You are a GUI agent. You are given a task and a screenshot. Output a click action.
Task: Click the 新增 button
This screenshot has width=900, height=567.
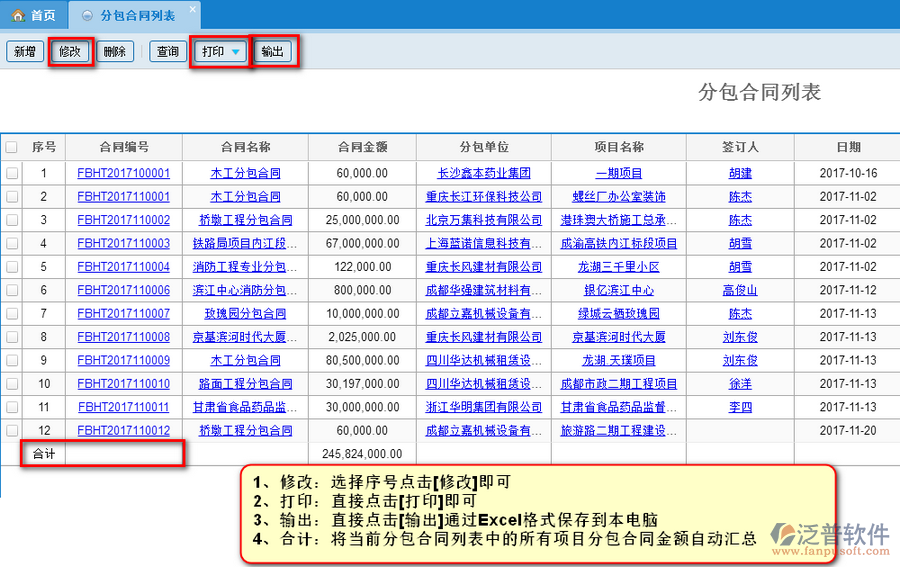(x=24, y=52)
